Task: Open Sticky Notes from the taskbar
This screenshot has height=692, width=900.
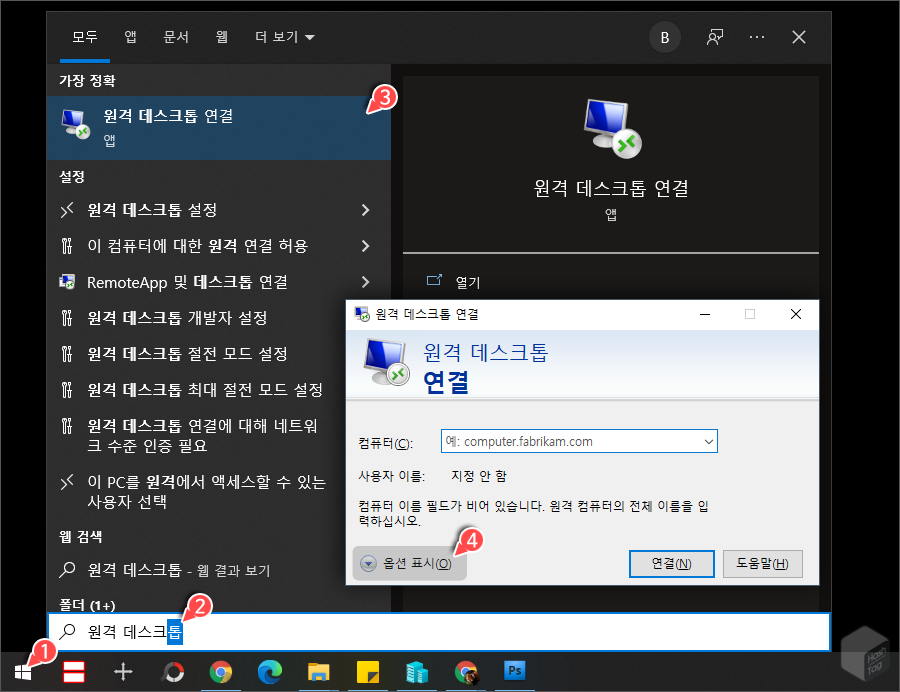Action: click(368, 672)
